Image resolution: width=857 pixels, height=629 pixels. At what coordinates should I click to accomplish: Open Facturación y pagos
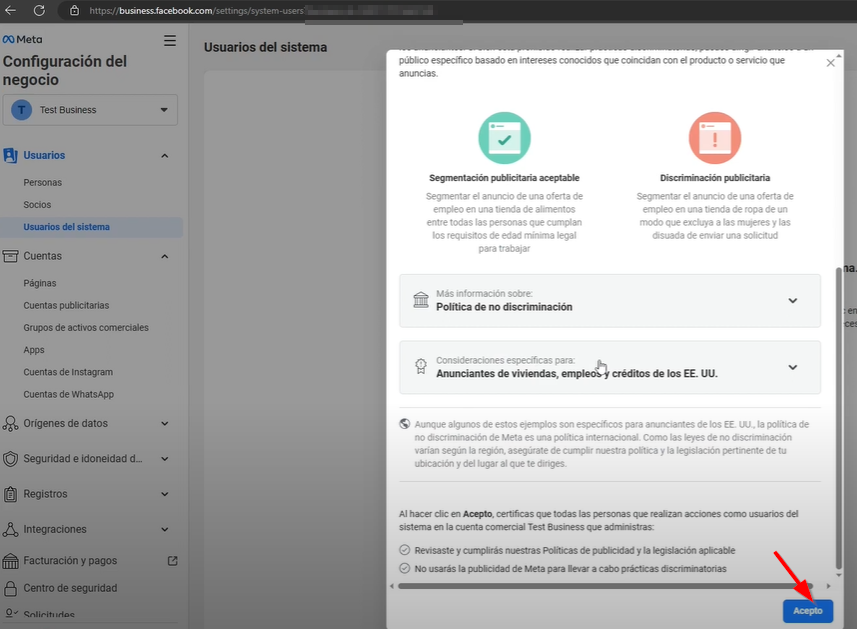click(70, 561)
